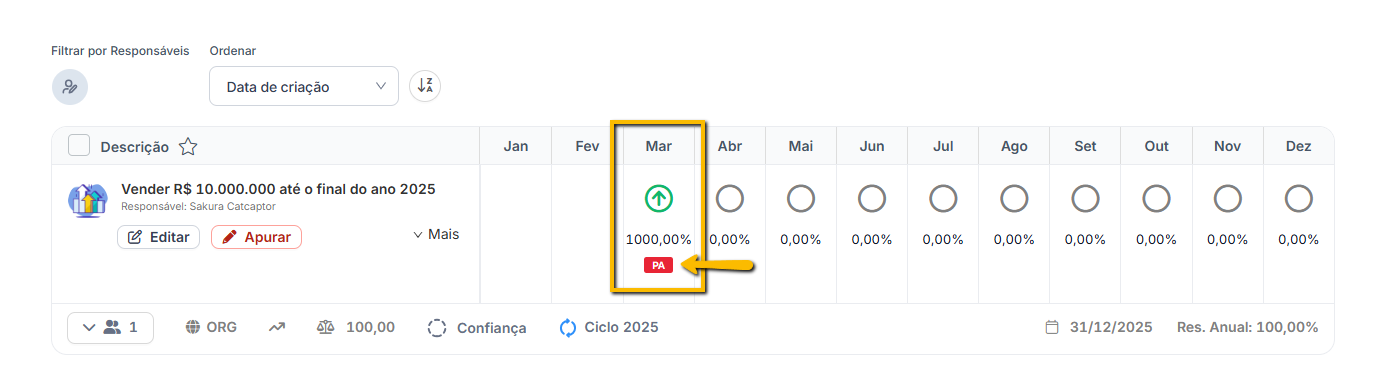Open the Data de criação sort dropdown
This screenshot has height=366, width=1389.
pos(304,86)
